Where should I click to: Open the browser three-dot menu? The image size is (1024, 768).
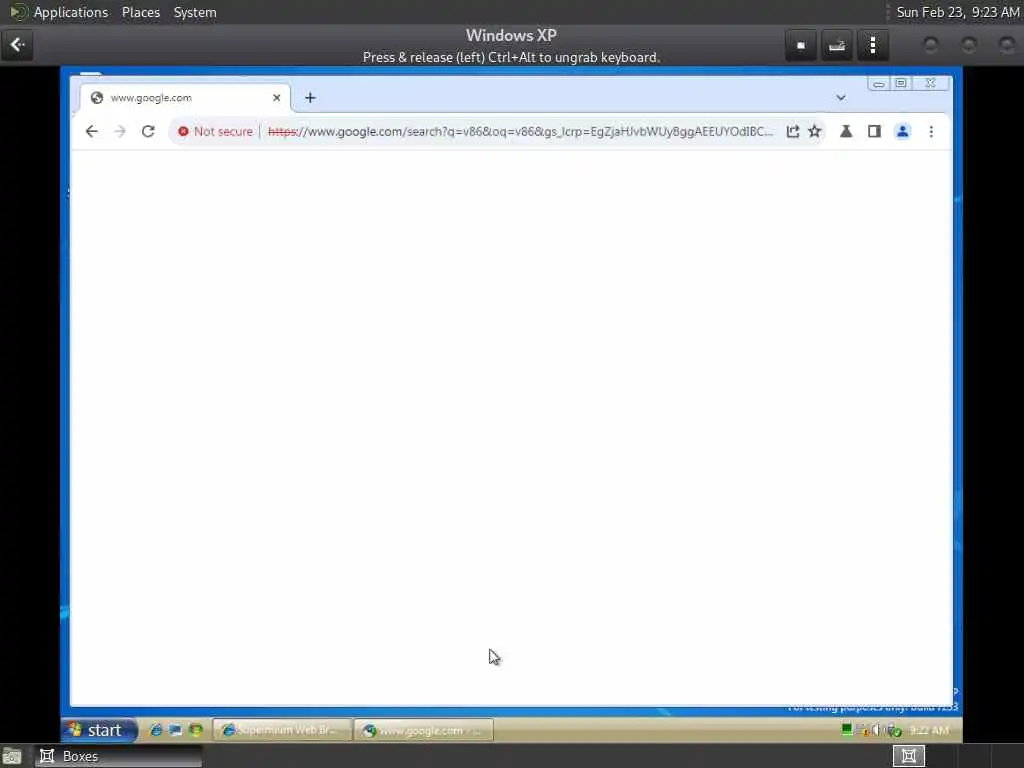point(931,132)
